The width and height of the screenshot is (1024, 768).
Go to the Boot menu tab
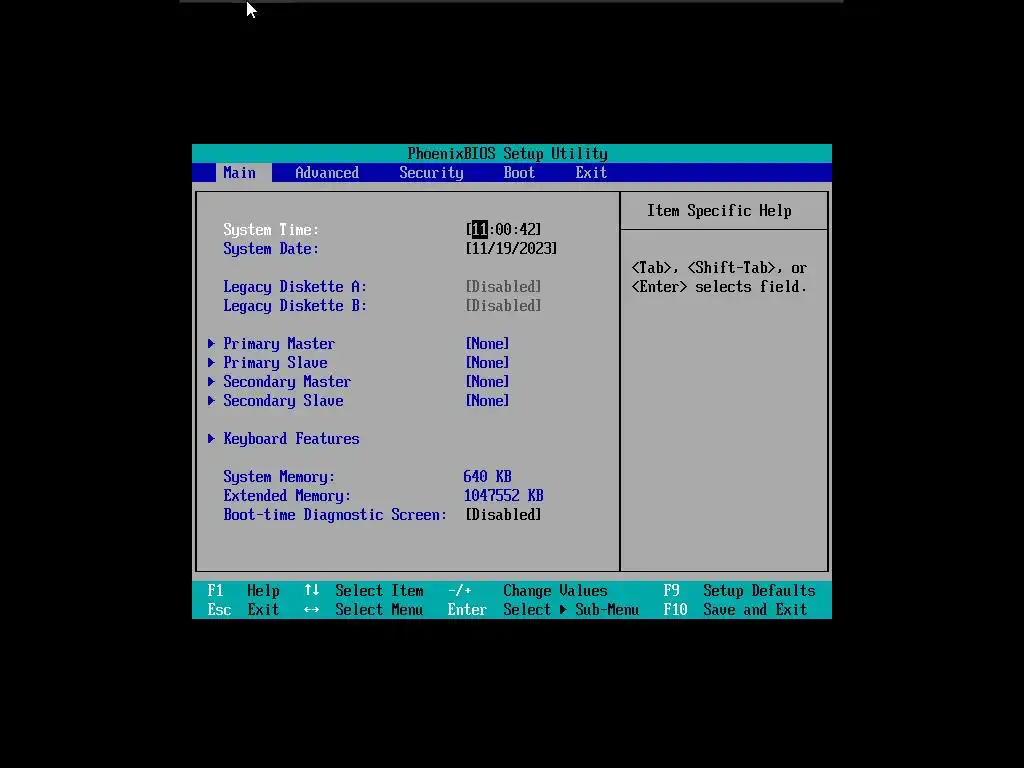(519, 172)
